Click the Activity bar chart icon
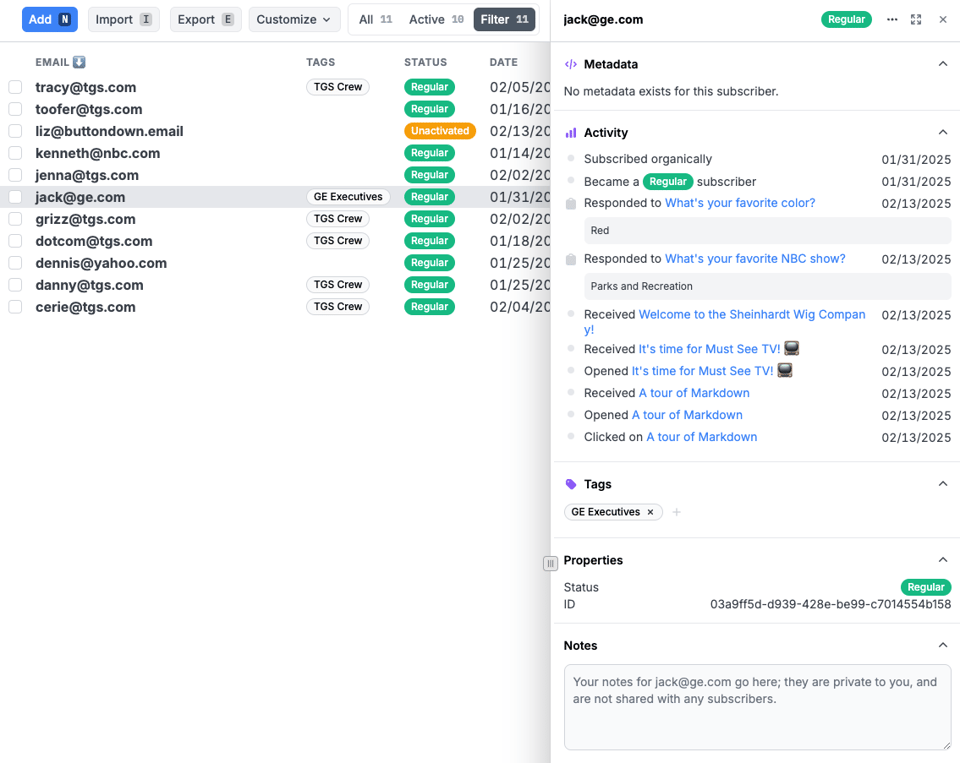 tap(571, 132)
